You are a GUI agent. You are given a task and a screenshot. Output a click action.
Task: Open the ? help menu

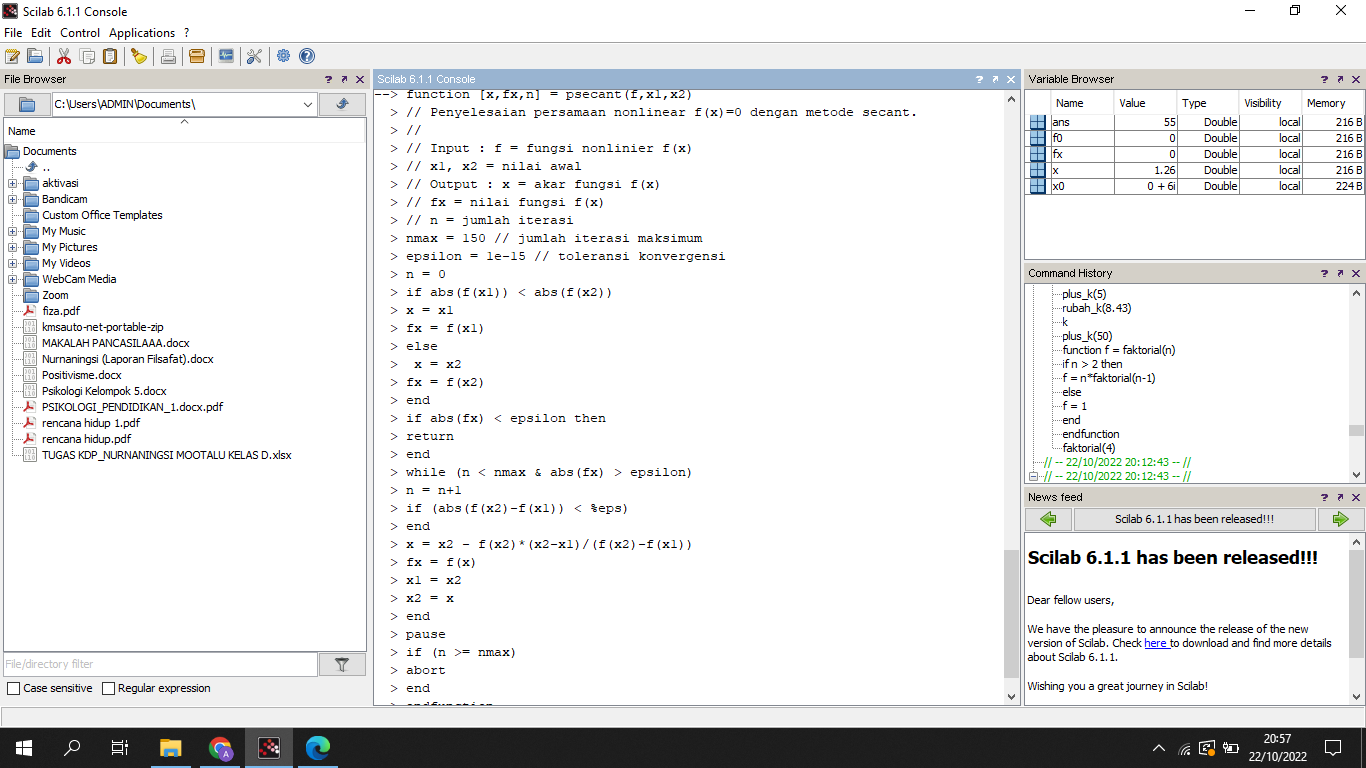click(x=186, y=33)
